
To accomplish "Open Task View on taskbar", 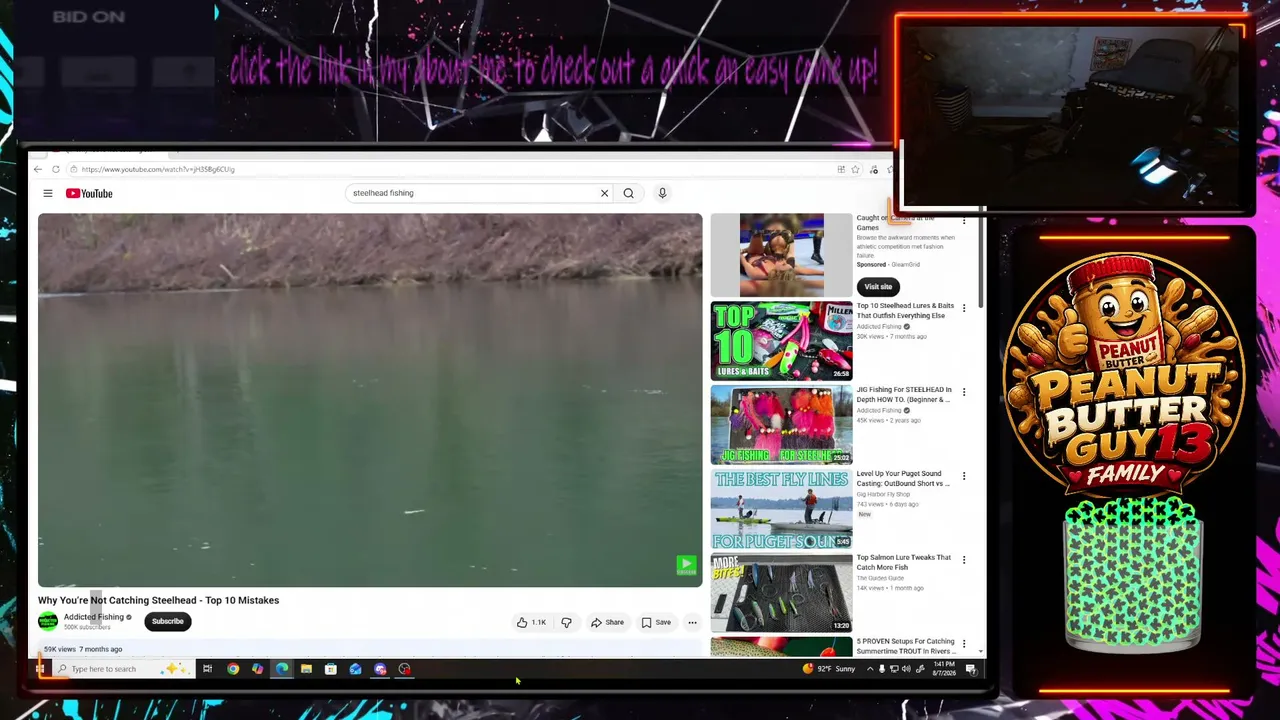I will tap(207, 669).
